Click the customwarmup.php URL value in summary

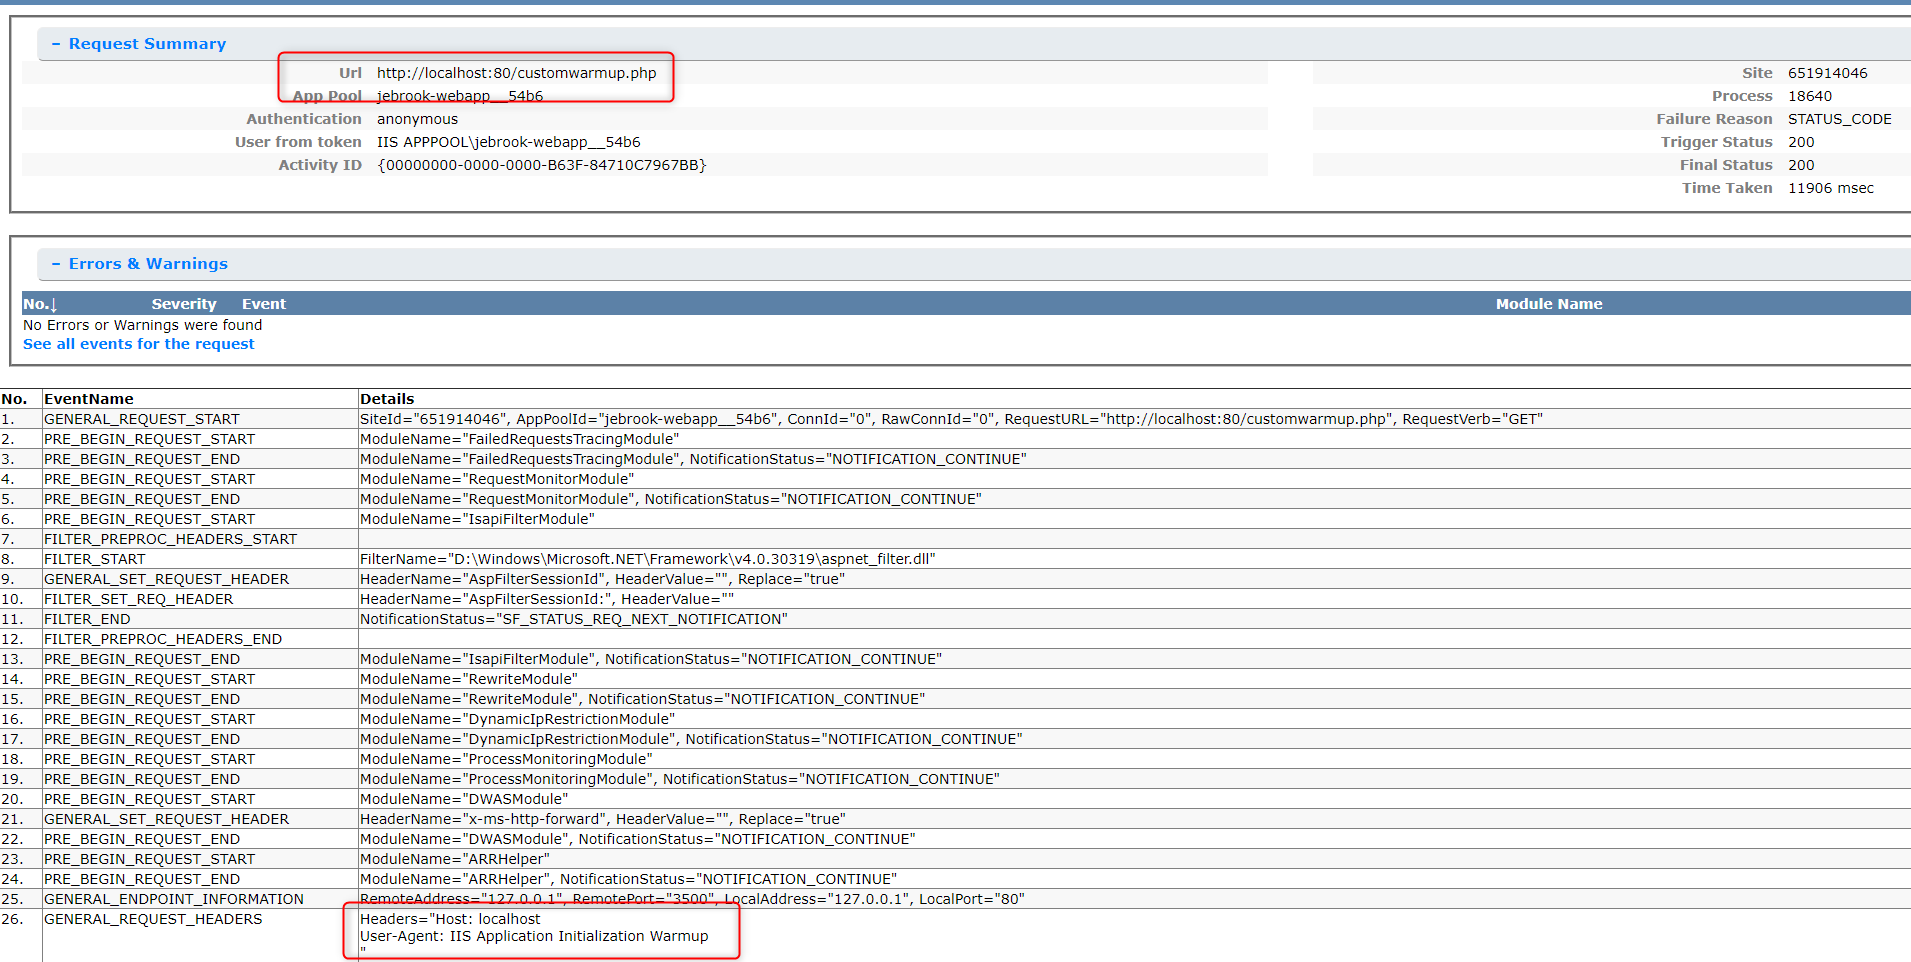click(516, 73)
